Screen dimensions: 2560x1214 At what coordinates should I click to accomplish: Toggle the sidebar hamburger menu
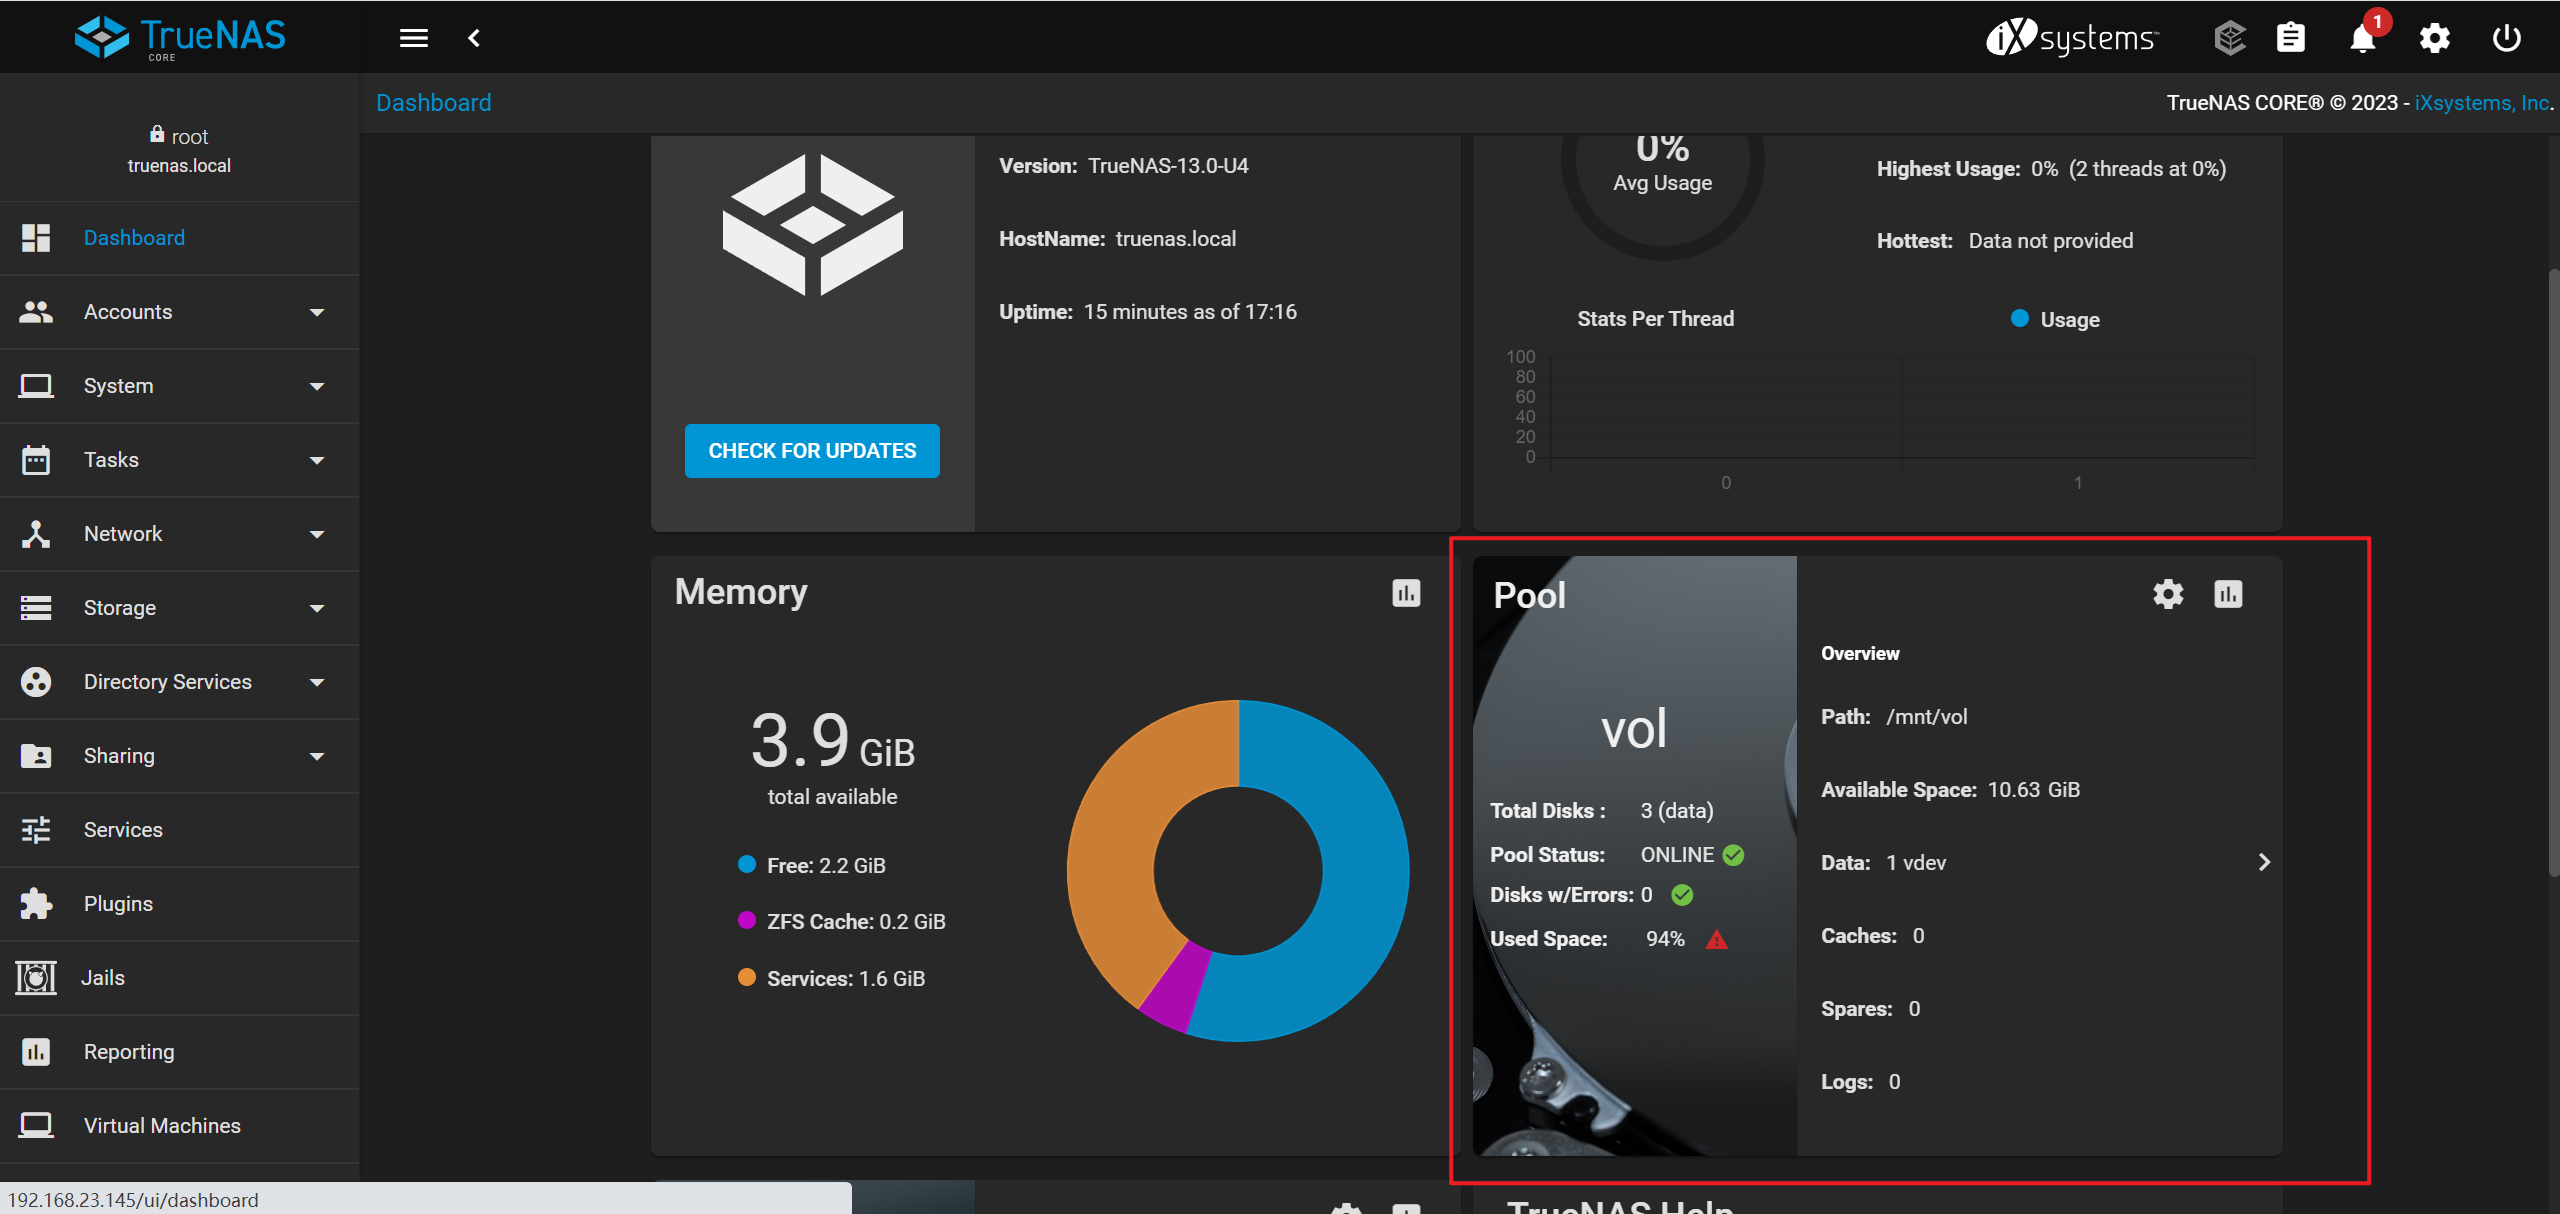point(414,38)
